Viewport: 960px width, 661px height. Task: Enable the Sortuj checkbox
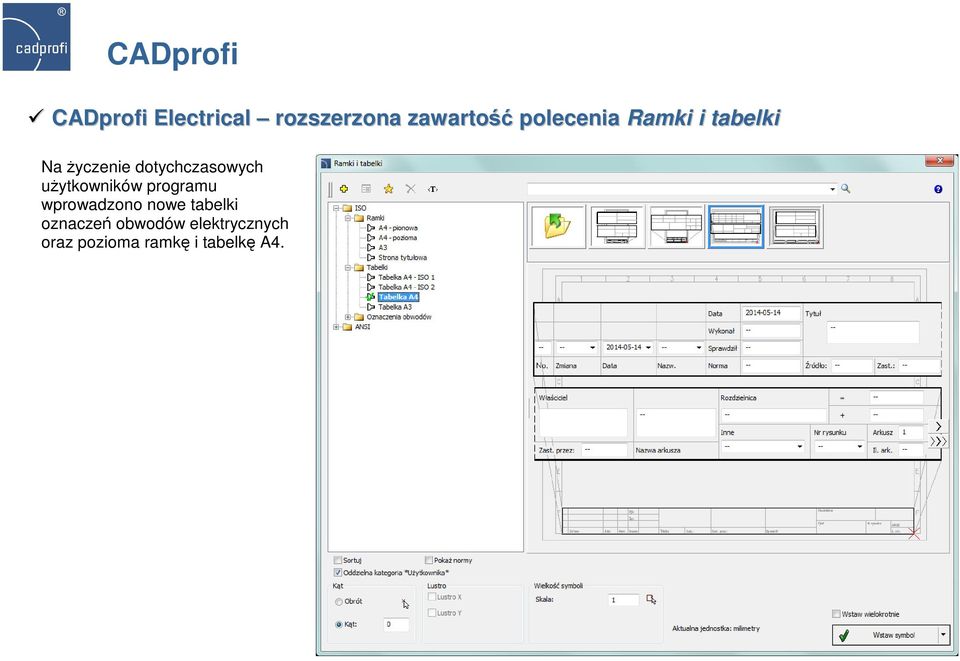(x=337, y=560)
